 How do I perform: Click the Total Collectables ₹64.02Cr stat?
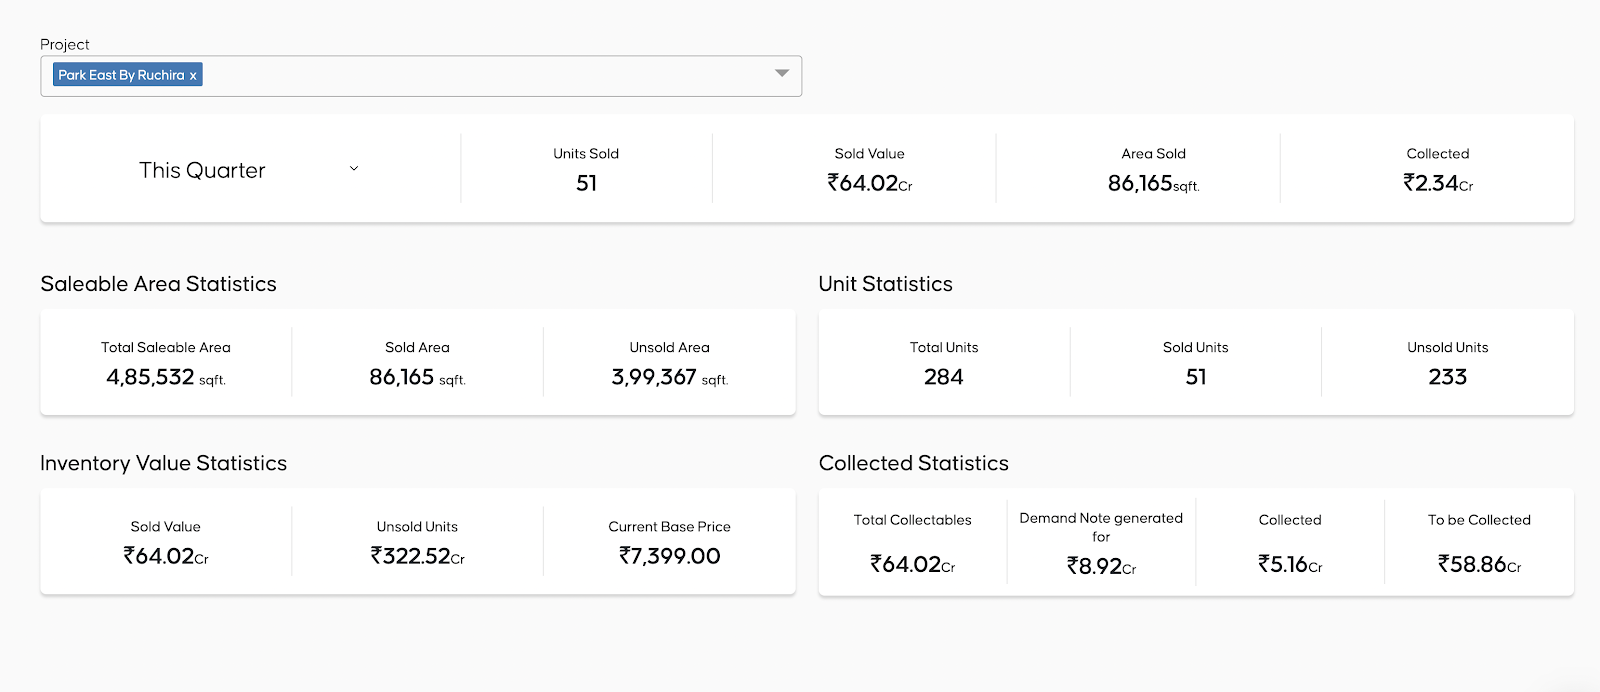[912, 564]
